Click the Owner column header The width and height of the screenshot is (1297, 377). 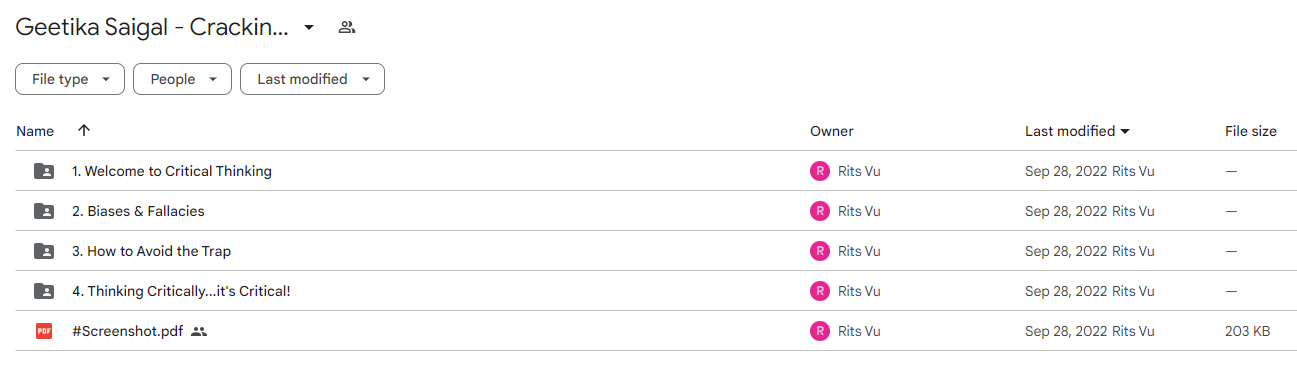[832, 131]
